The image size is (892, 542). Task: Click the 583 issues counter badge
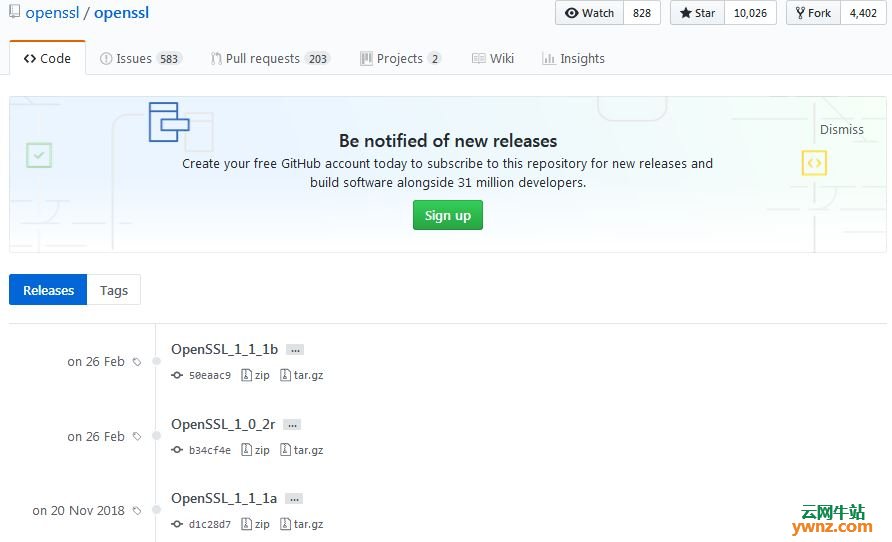(x=169, y=59)
